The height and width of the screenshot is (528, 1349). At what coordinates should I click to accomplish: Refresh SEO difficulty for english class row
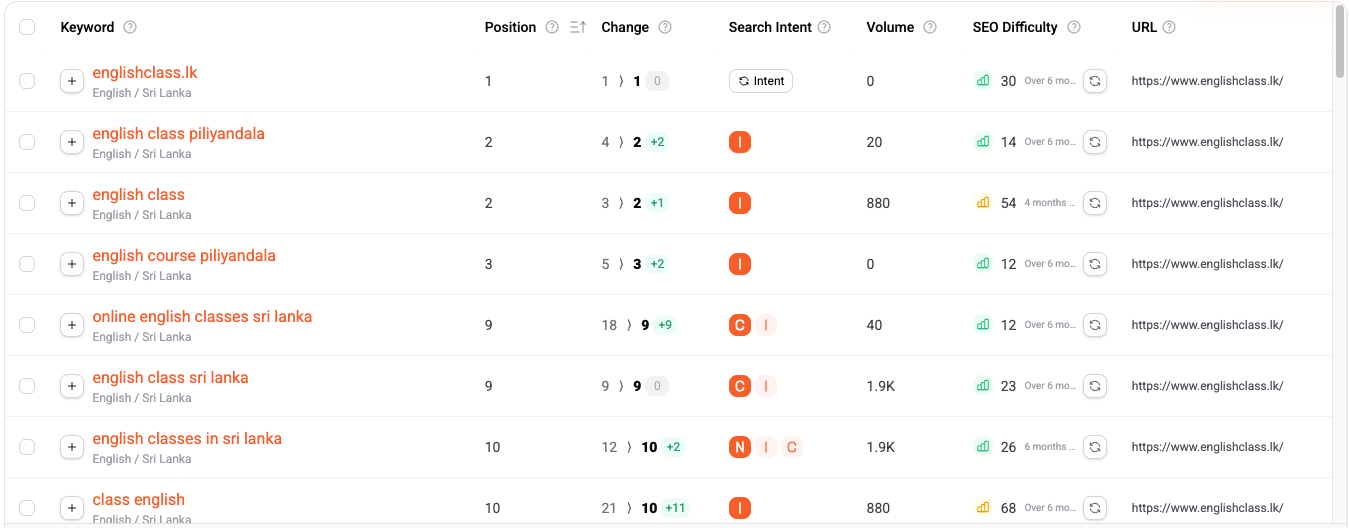(1095, 203)
